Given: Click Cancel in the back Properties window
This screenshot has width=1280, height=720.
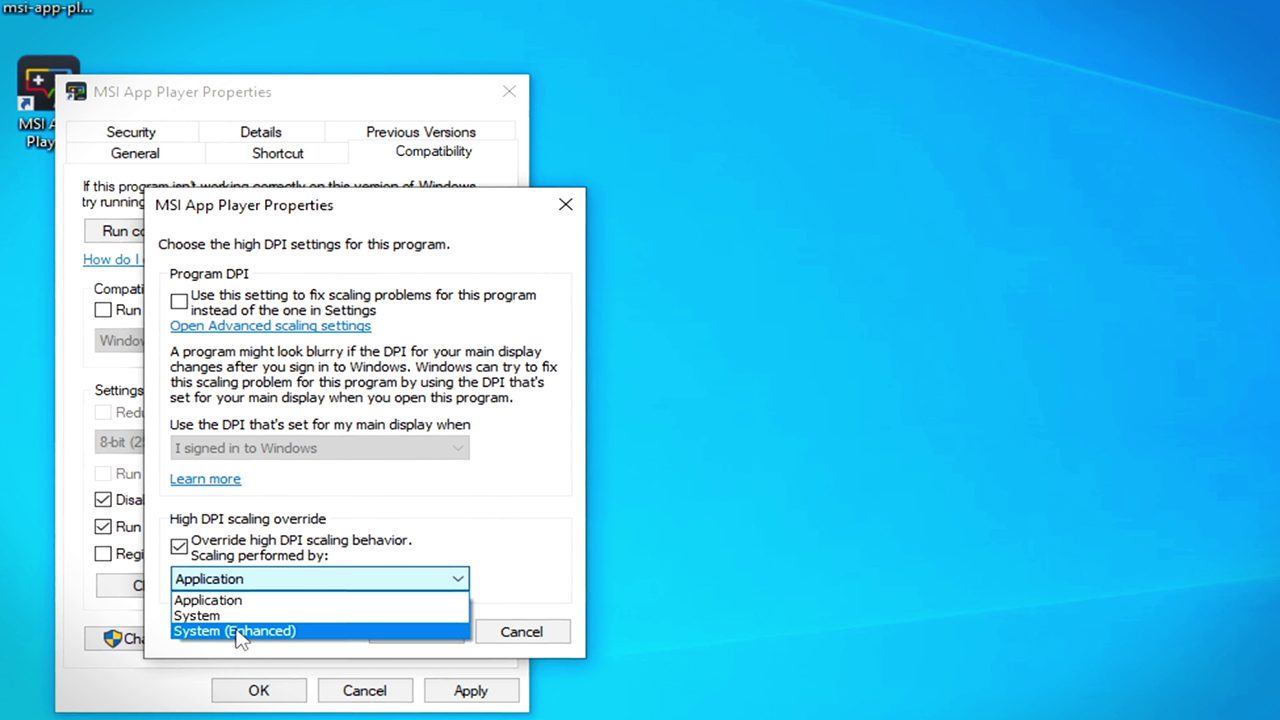Looking at the screenshot, I should 365,690.
